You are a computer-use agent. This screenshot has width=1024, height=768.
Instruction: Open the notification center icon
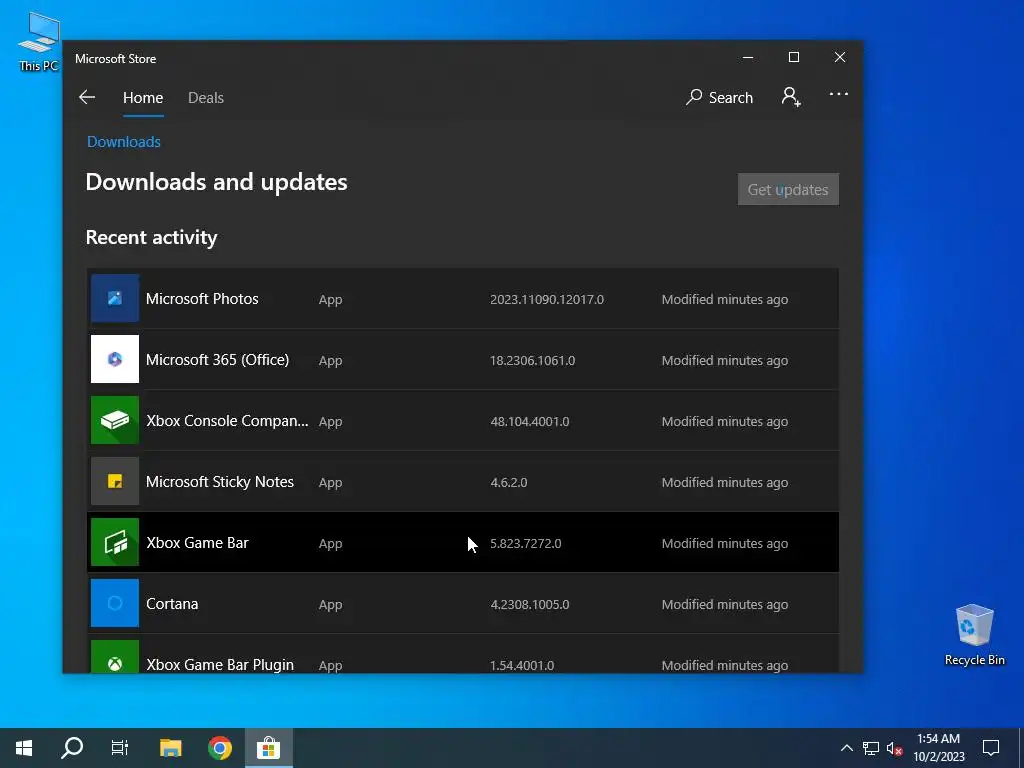(x=991, y=748)
